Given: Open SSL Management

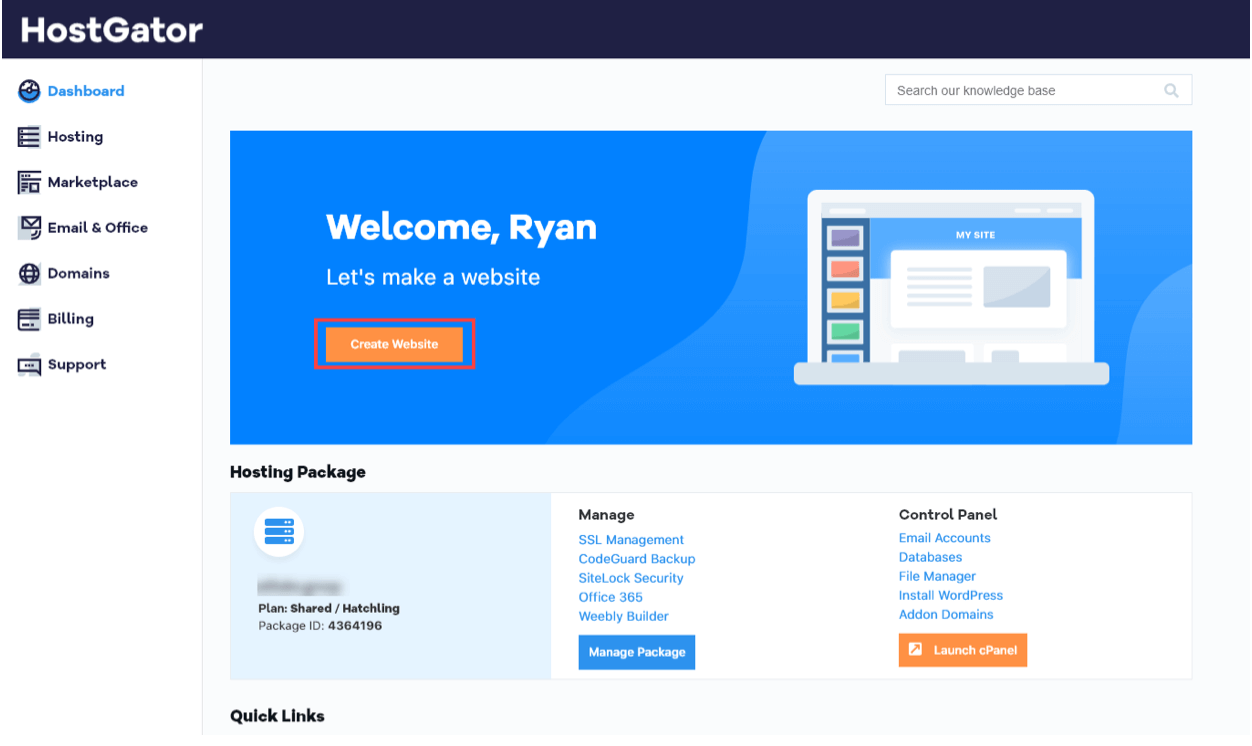Looking at the screenshot, I should tap(631, 539).
